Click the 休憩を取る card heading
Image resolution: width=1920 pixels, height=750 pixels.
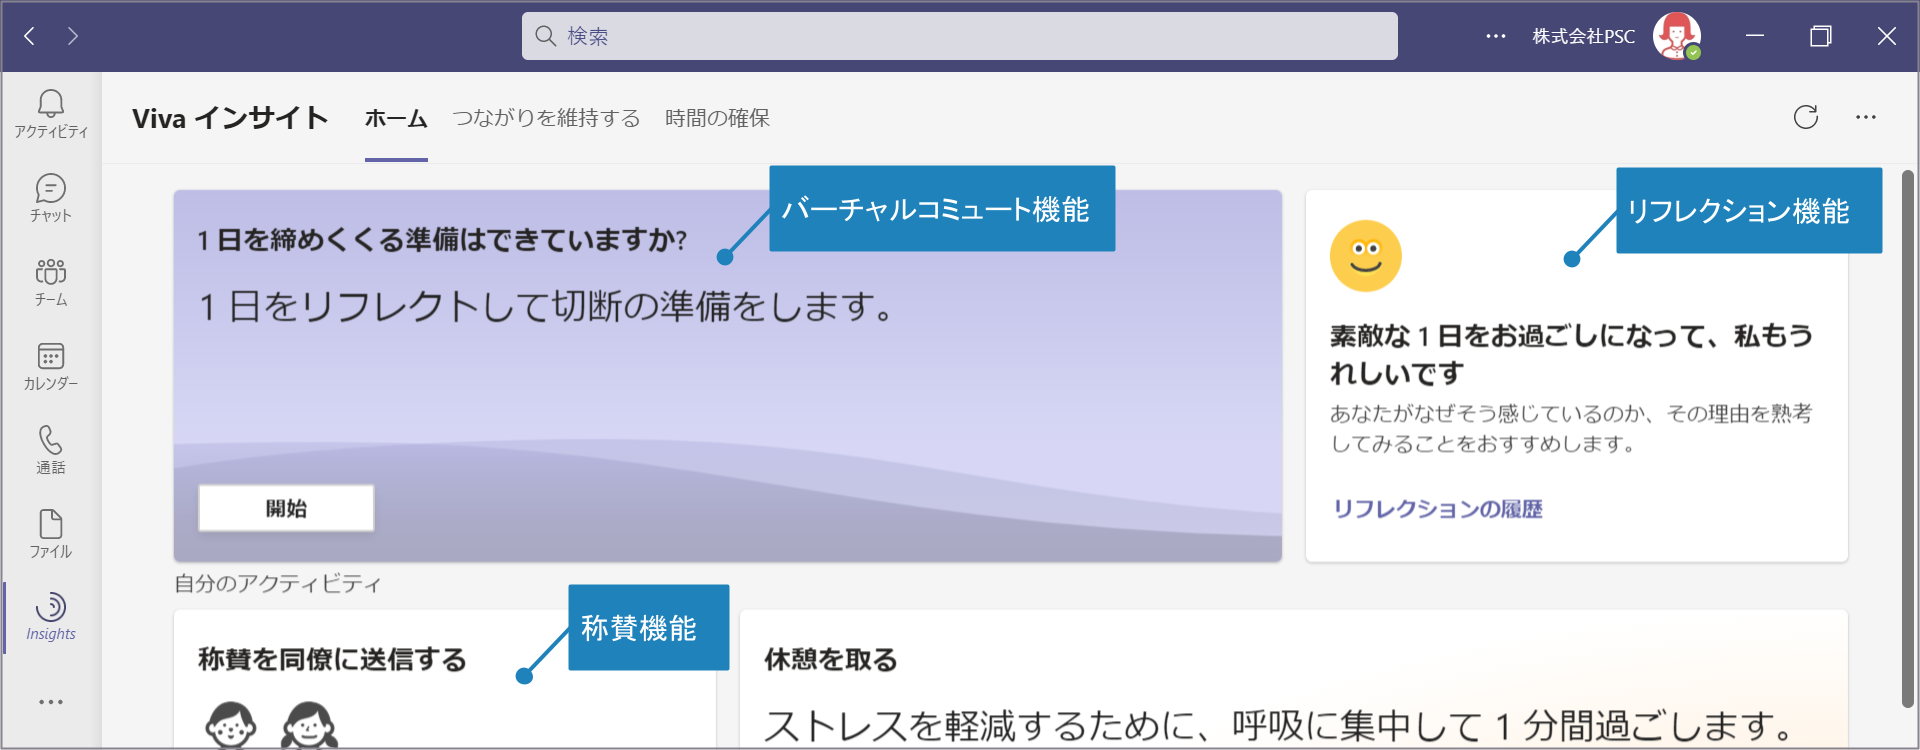(x=831, y=660)
